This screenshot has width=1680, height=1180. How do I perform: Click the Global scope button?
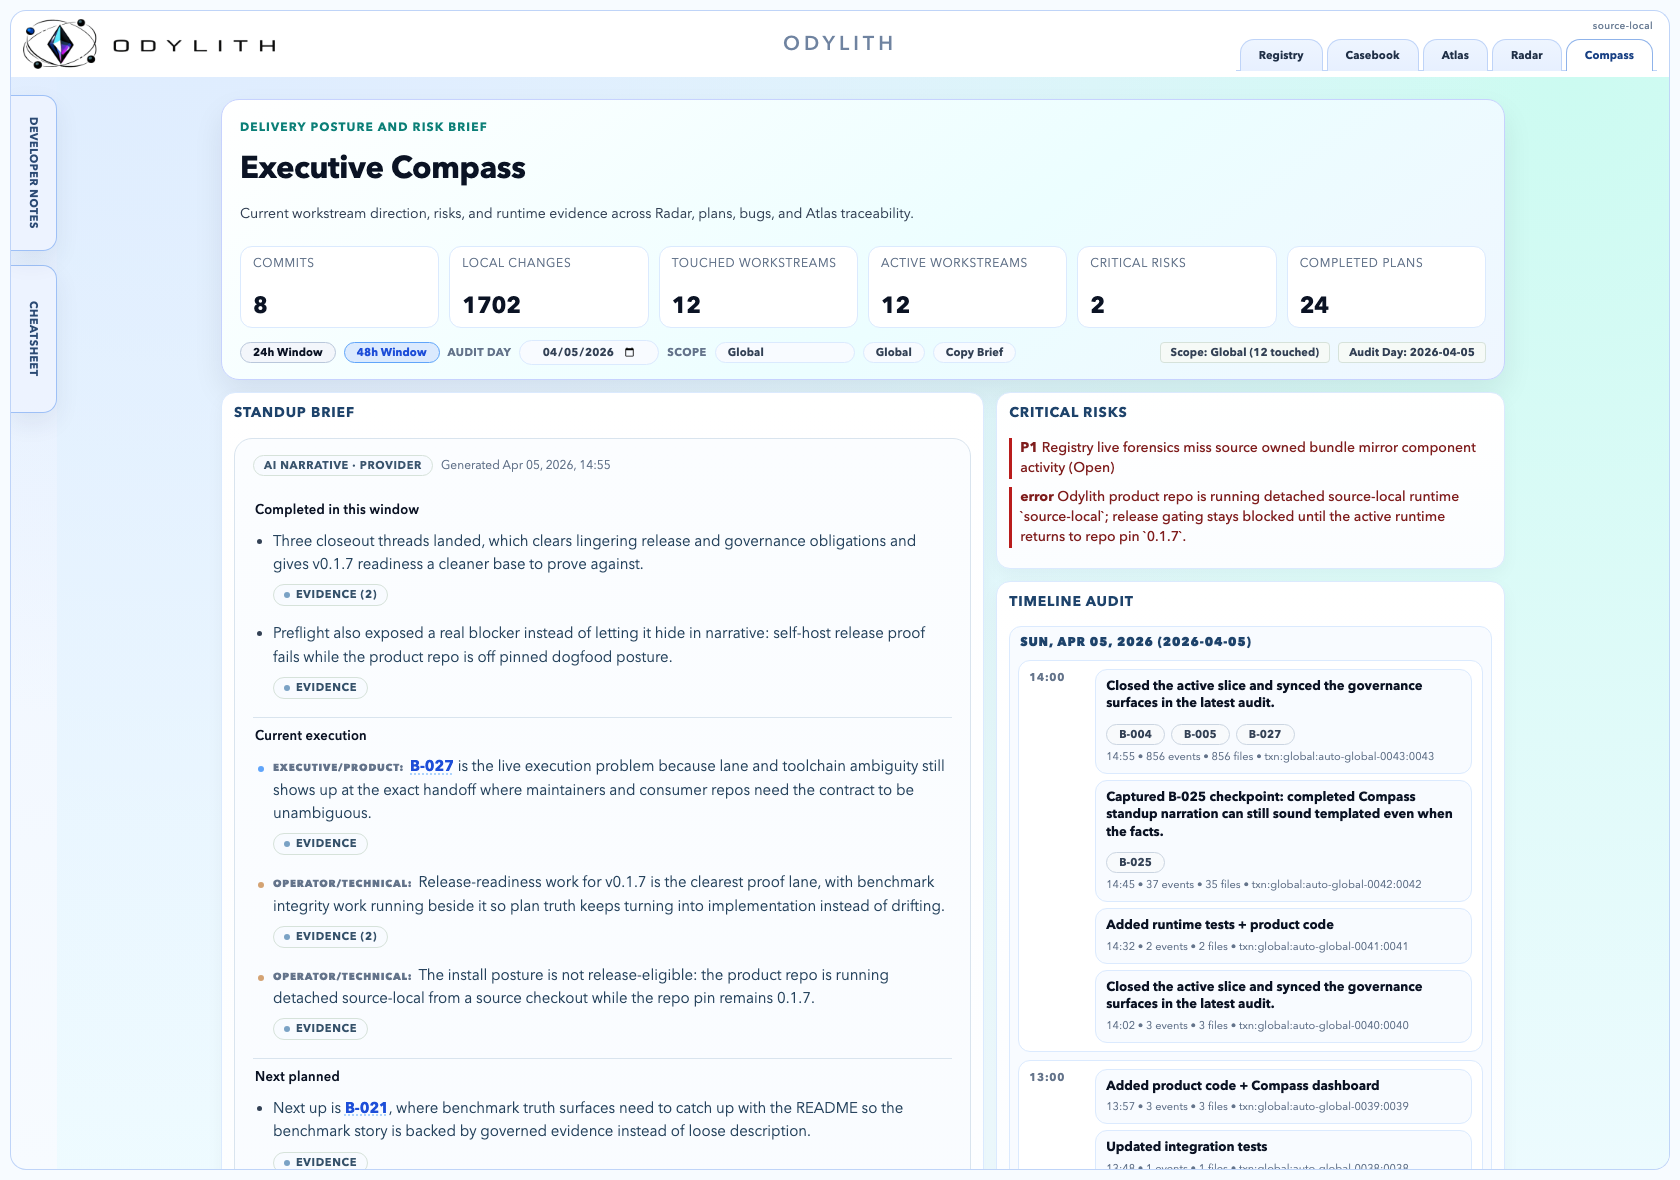pos(893,352)
